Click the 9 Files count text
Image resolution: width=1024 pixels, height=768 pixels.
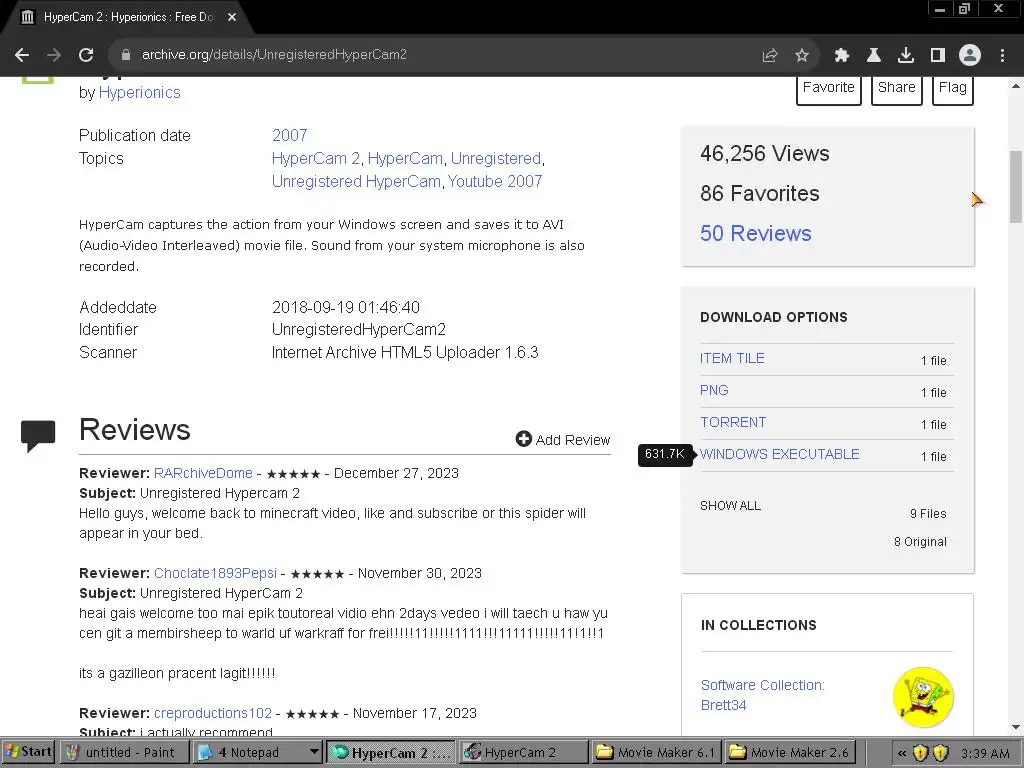pos(928,514)
